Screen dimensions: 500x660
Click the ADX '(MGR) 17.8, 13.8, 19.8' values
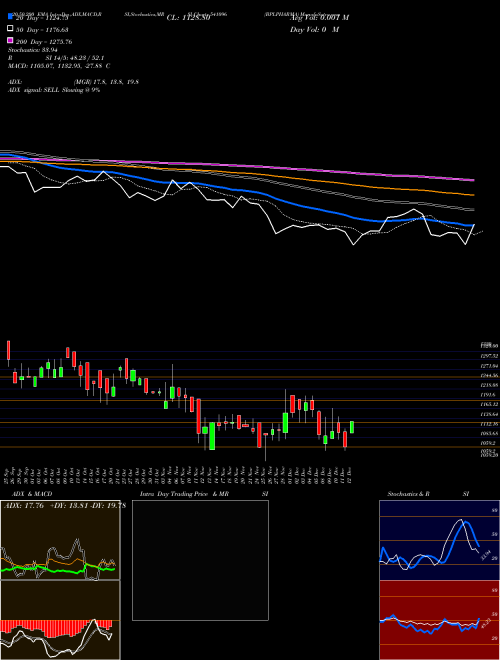tap(106, 82)
